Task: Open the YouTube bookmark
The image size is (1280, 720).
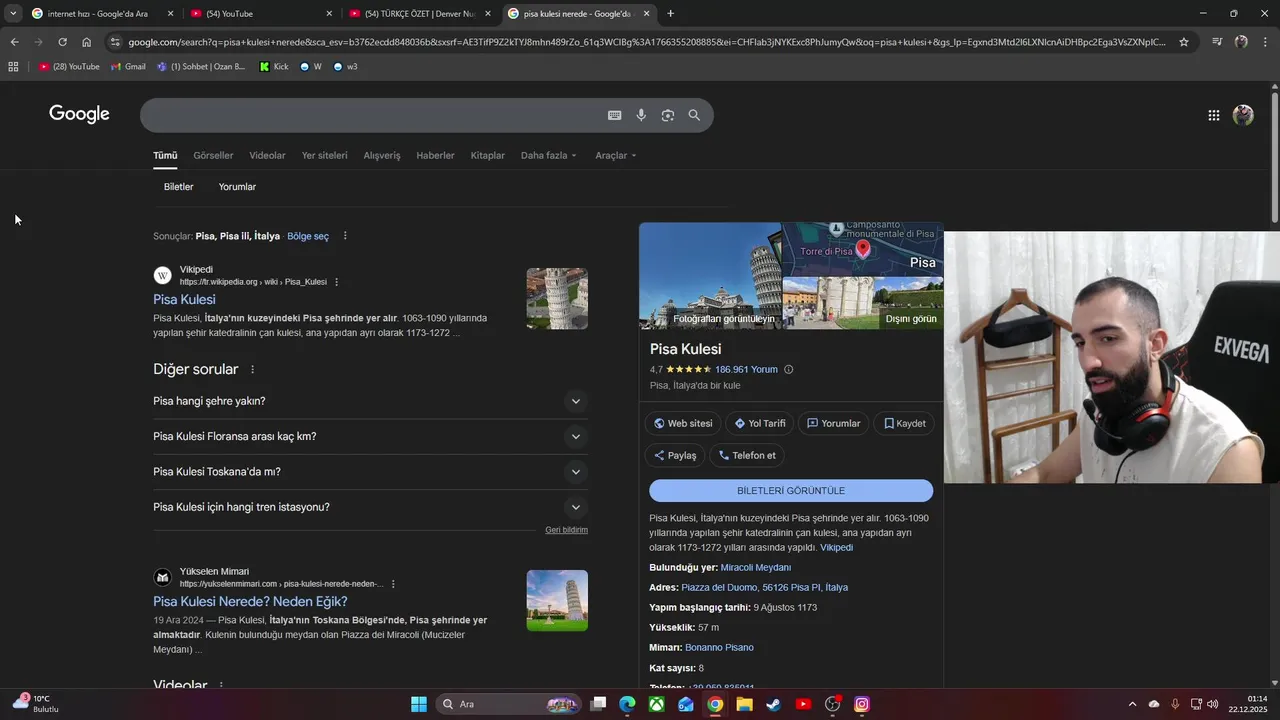Action: point(69,67)
